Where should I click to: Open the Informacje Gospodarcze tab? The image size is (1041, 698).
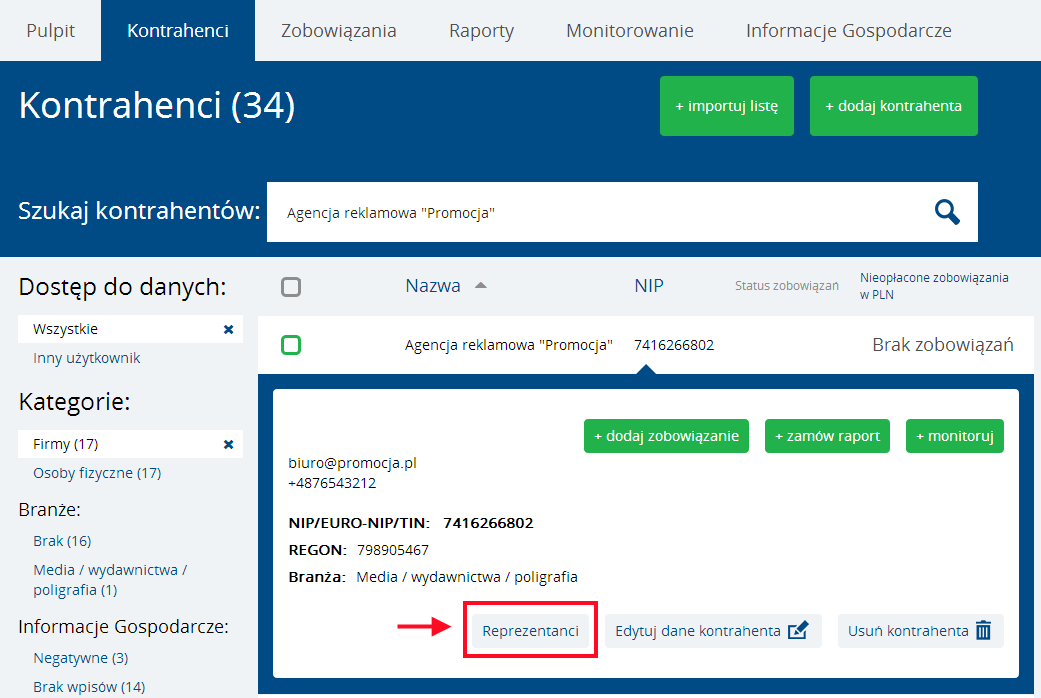(x=848, y=31)
